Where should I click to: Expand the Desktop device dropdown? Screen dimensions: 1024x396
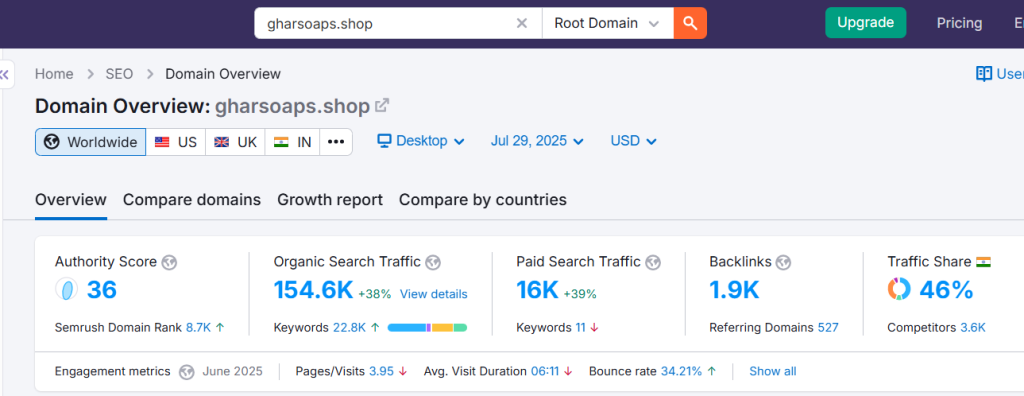pyautogui.click(x=421, y=141)
